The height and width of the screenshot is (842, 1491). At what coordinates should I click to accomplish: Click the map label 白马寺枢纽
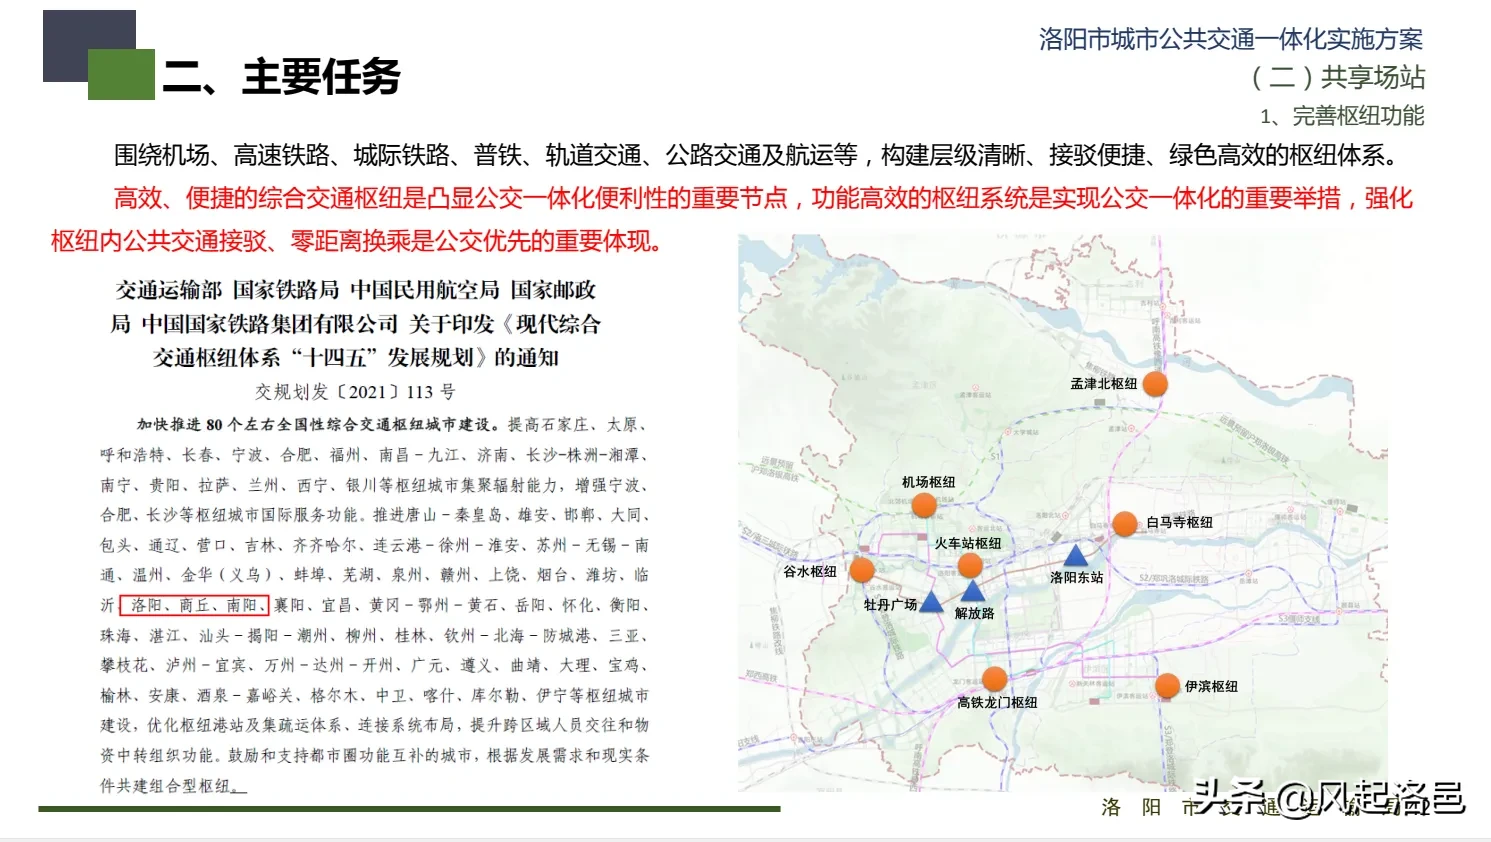(1179, 522)
